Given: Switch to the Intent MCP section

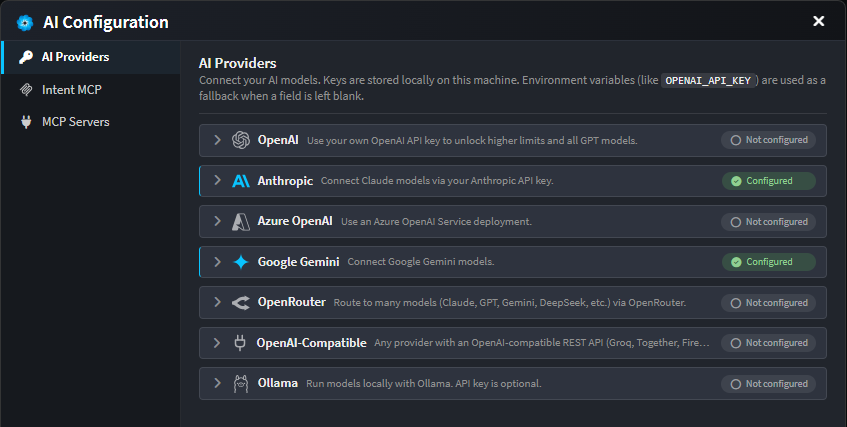Looking at the screenshot, I should 91,90.
